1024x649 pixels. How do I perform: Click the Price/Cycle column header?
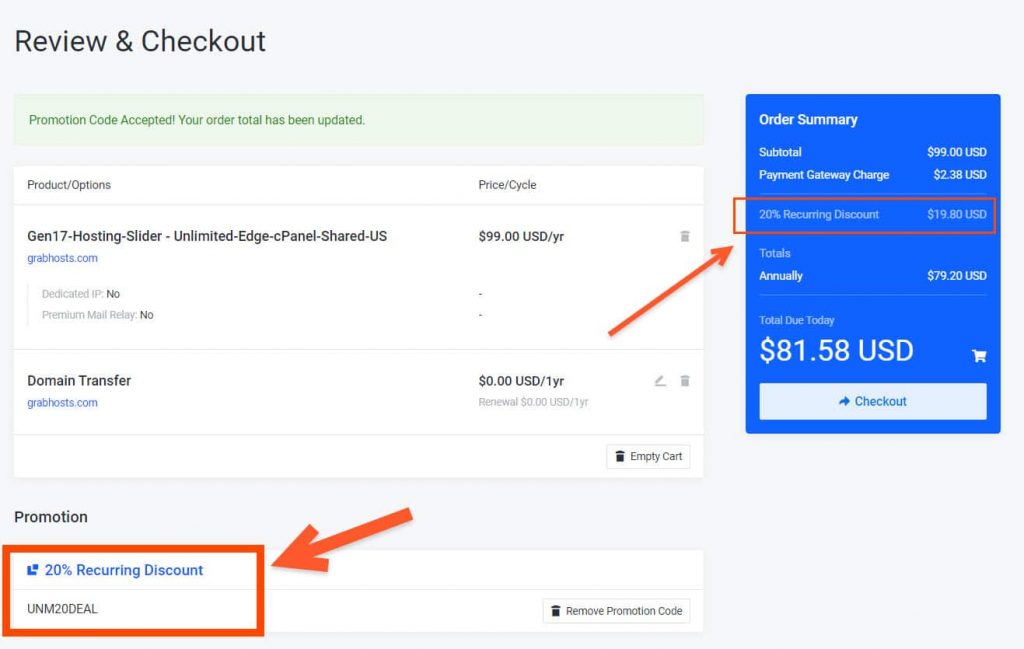click(507, 185)
